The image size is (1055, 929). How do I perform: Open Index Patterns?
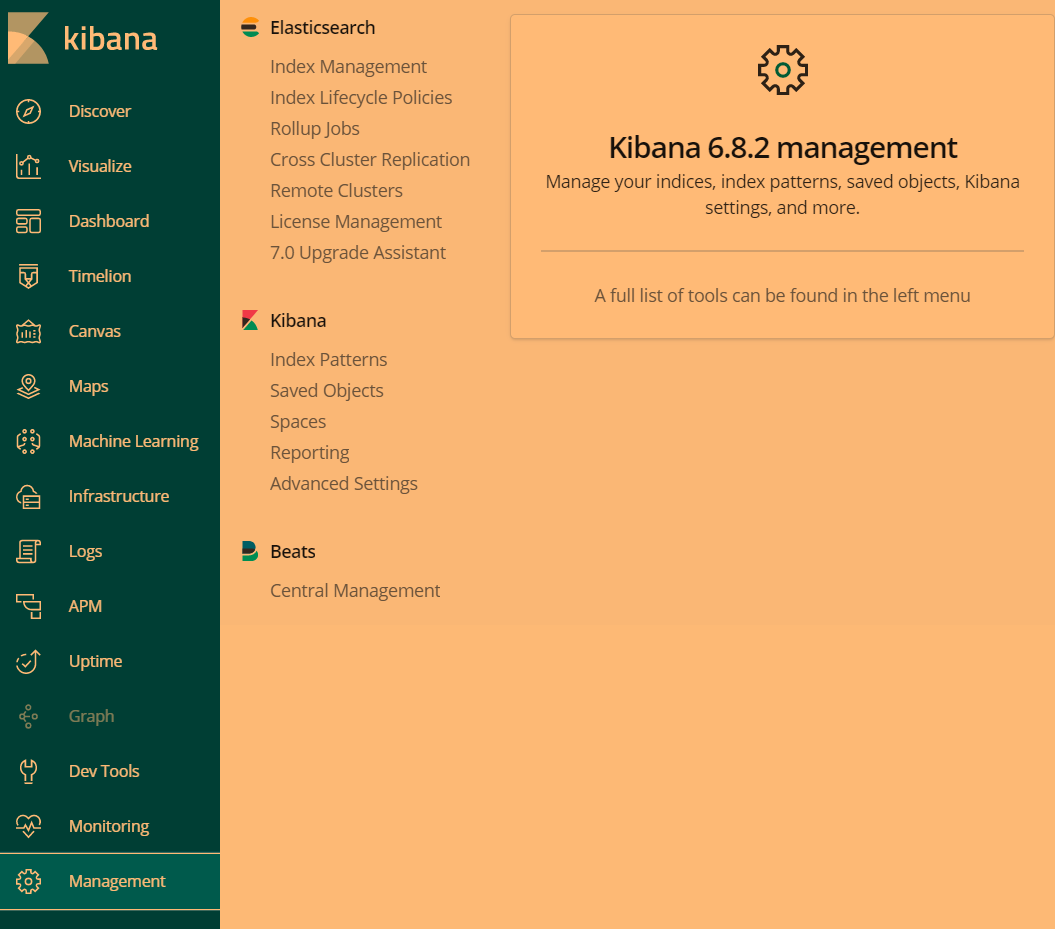click(x=329, y=359)
